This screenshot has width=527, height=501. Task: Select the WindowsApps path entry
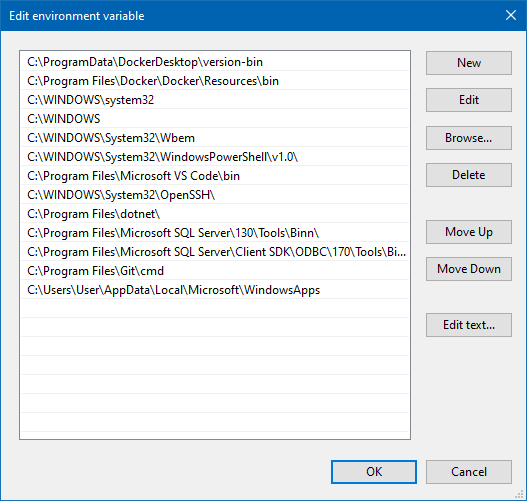[x=215, y=290]
